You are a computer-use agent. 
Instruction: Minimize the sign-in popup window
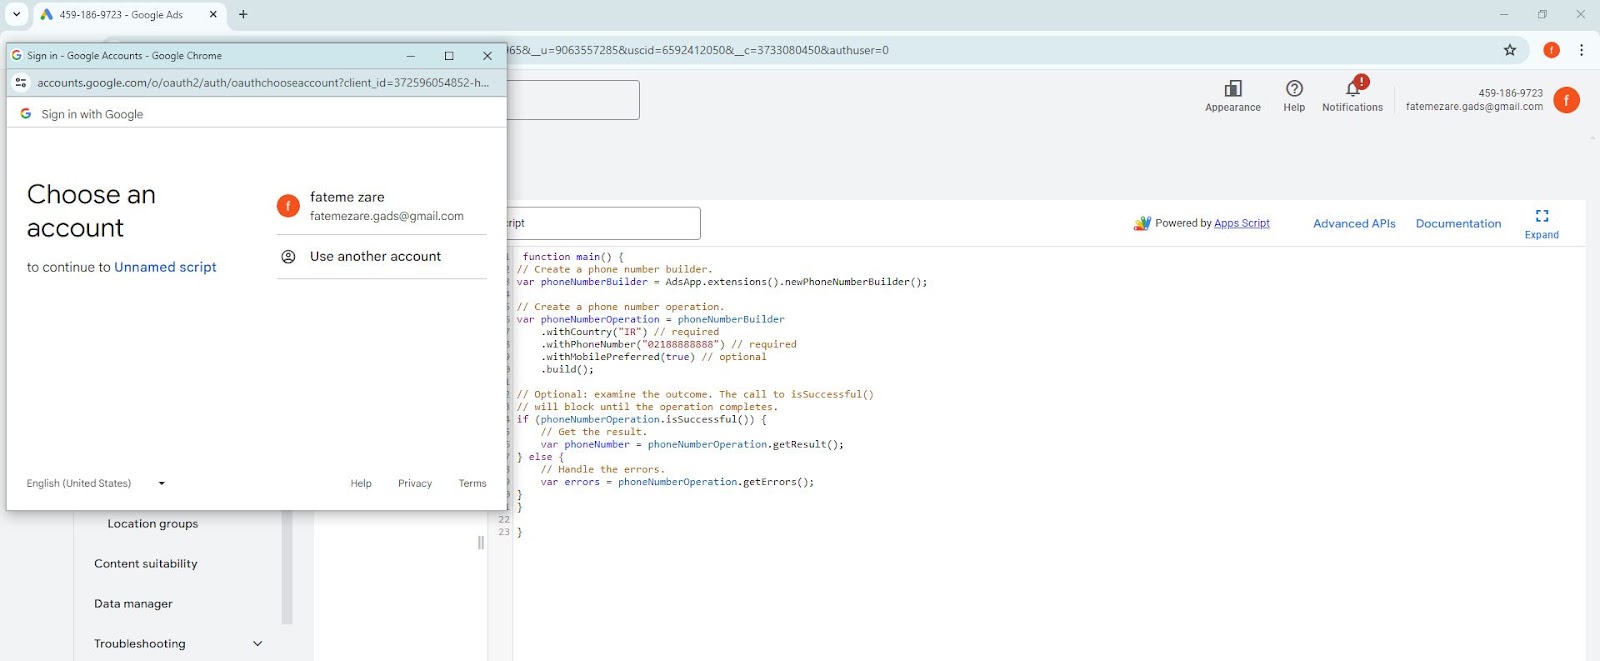click(410, 56)
